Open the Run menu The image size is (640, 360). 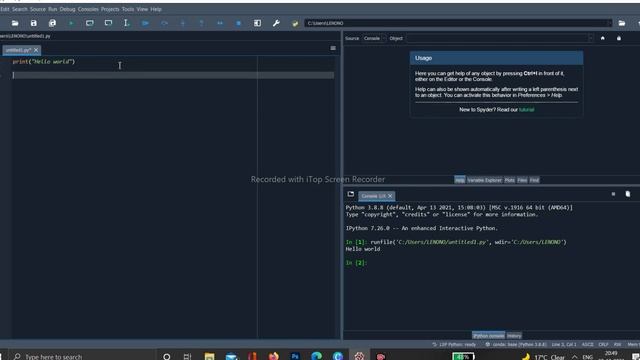pos(53,9)
